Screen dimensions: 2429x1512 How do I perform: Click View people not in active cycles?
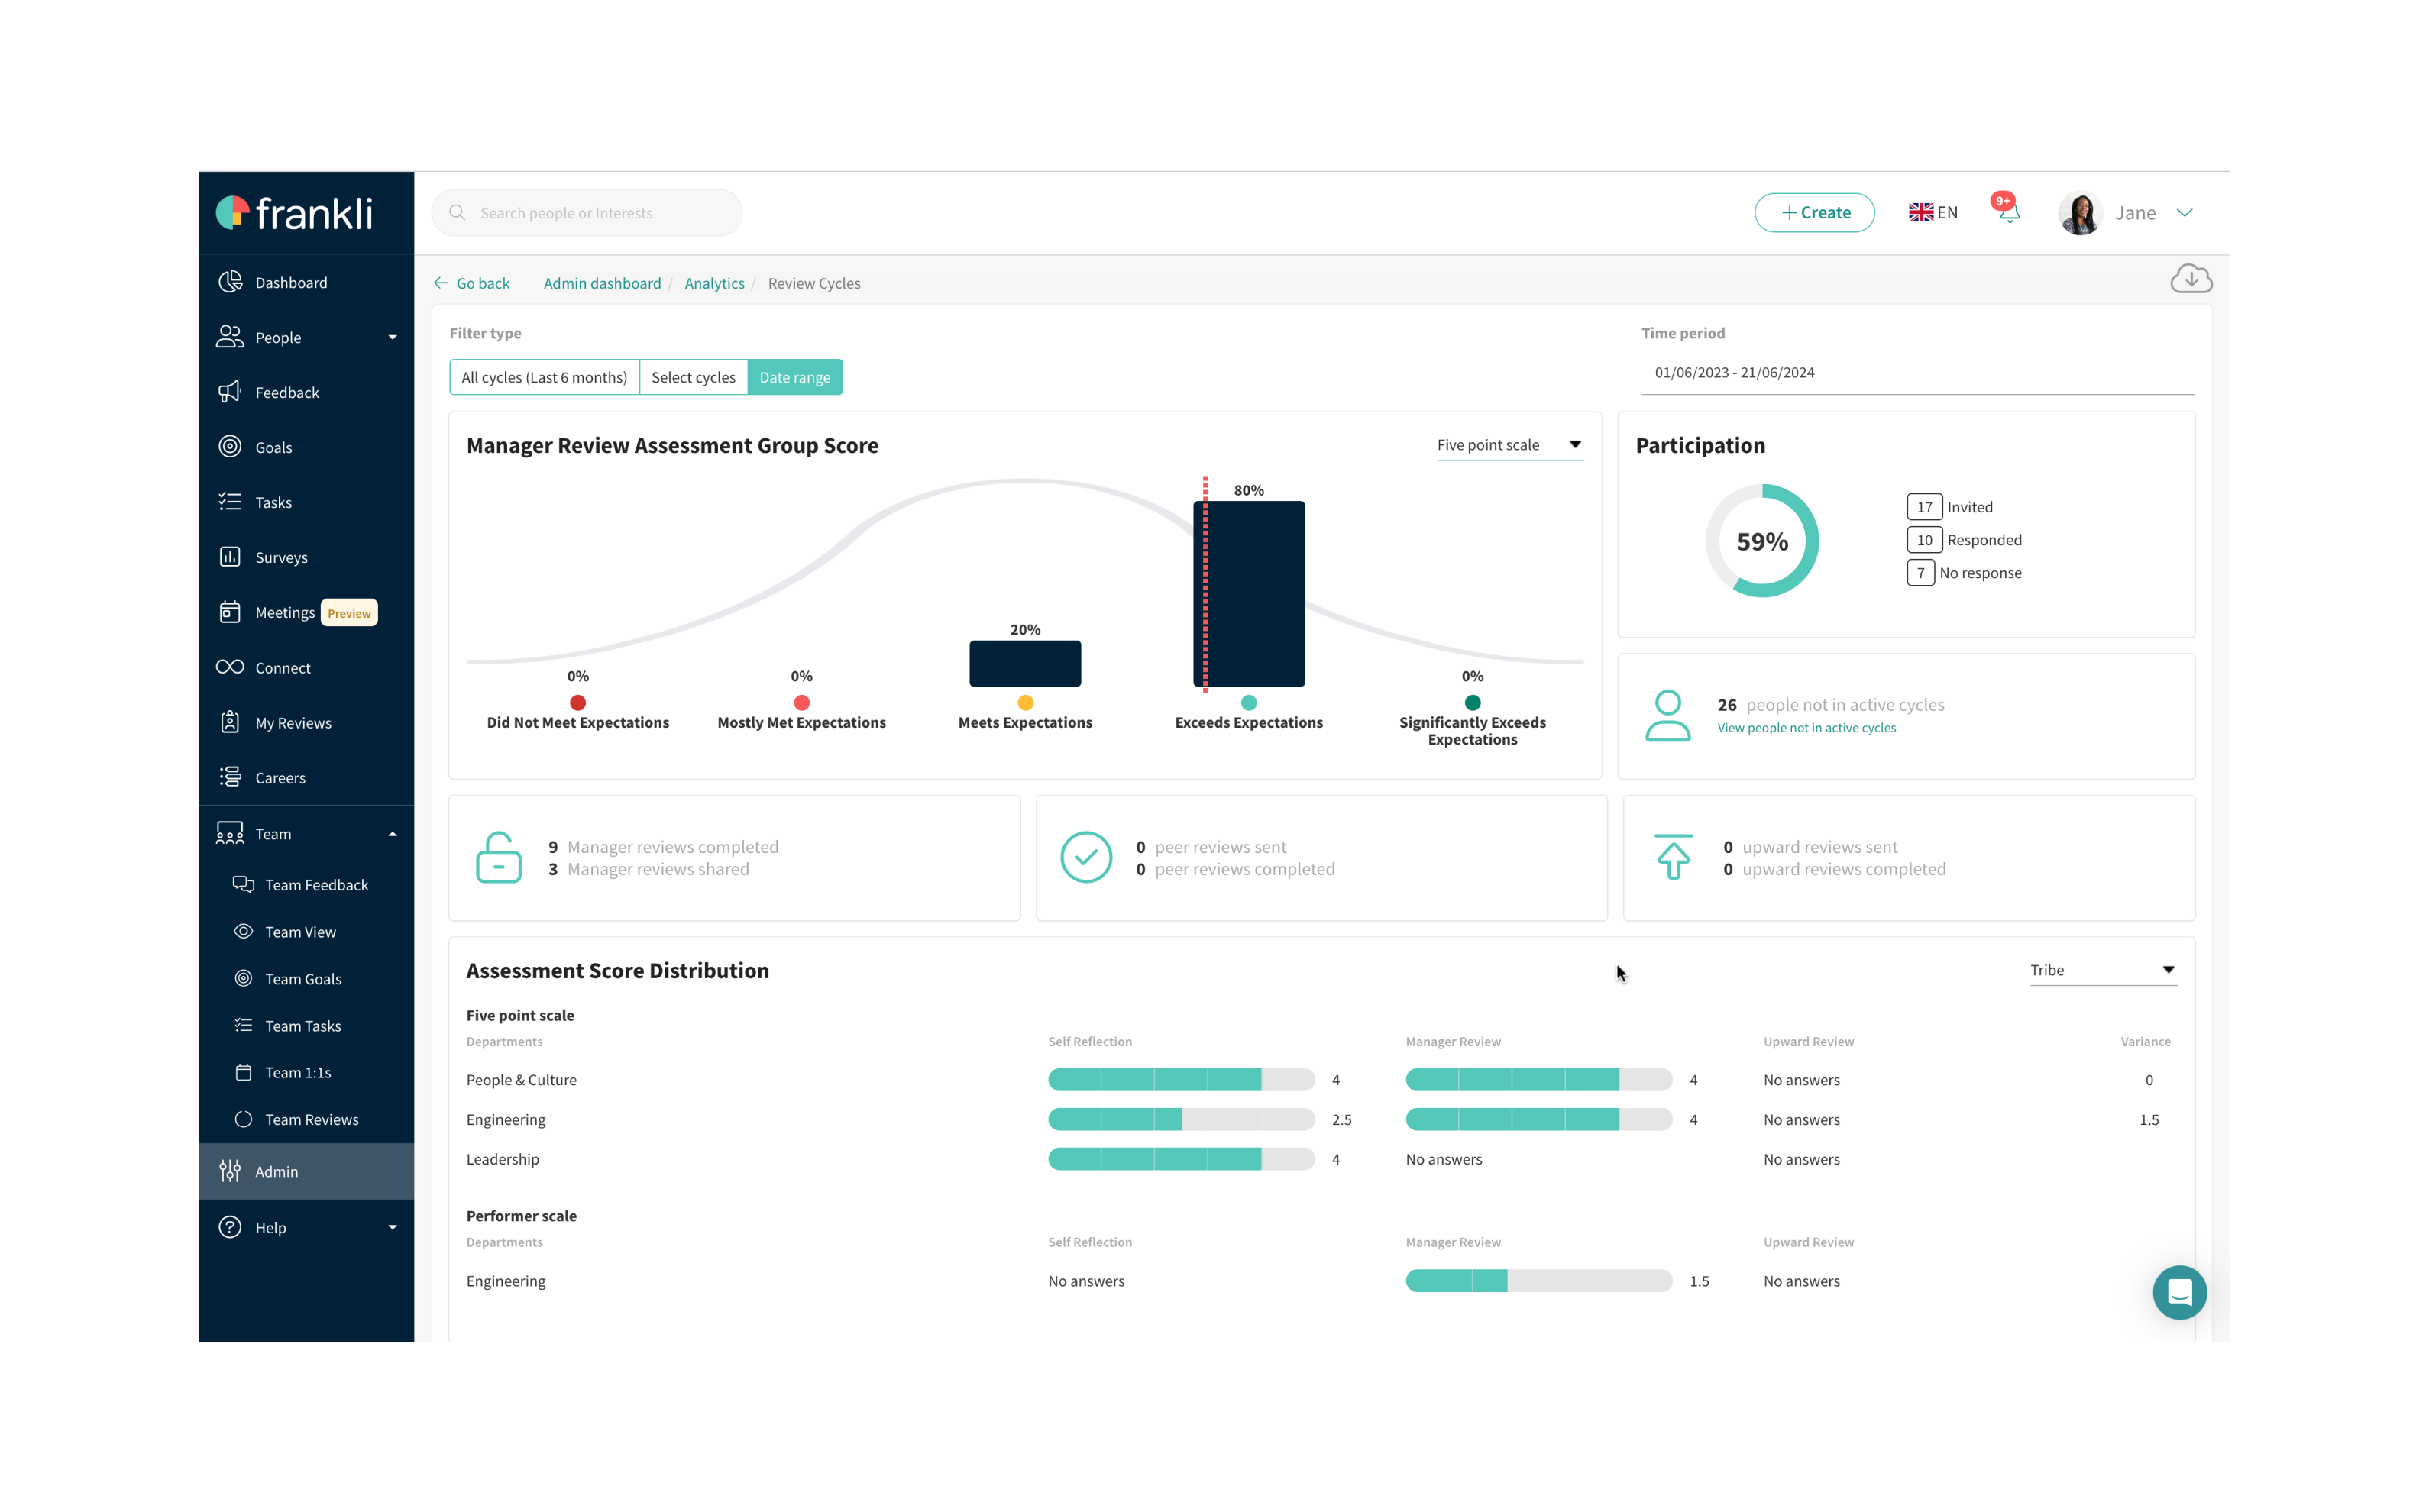pyautogui.click(x=1806, y=728)
